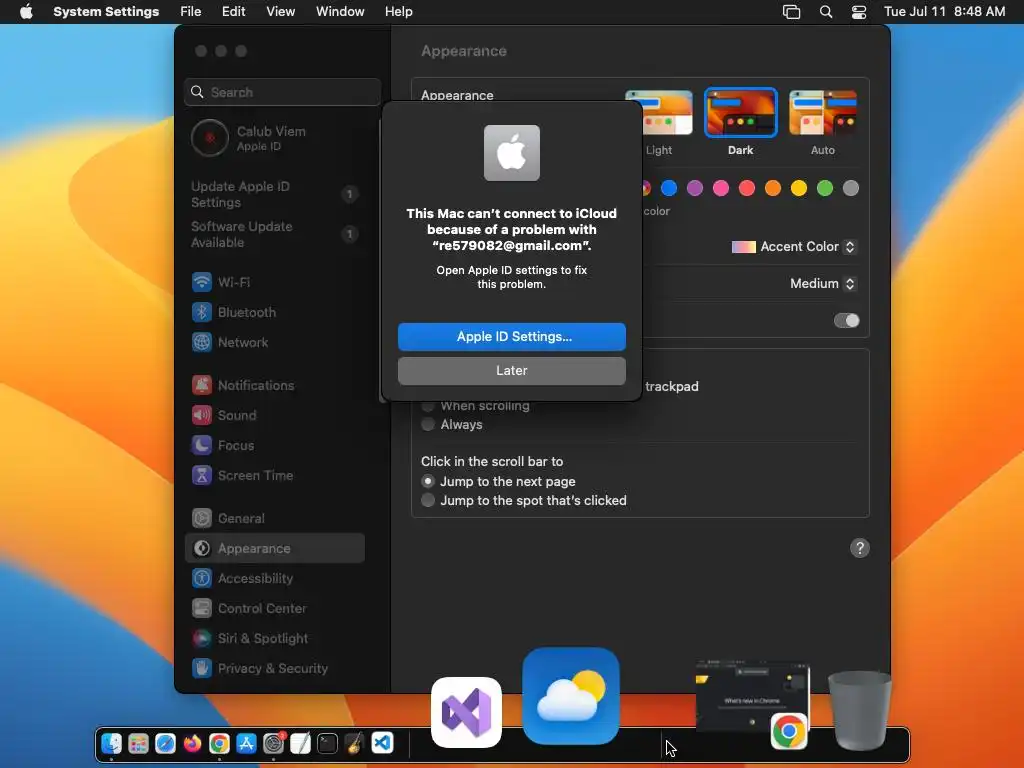Pick the red accent color
The width and height of the screenshot is (1024, 768).
[x=746, y=188]
